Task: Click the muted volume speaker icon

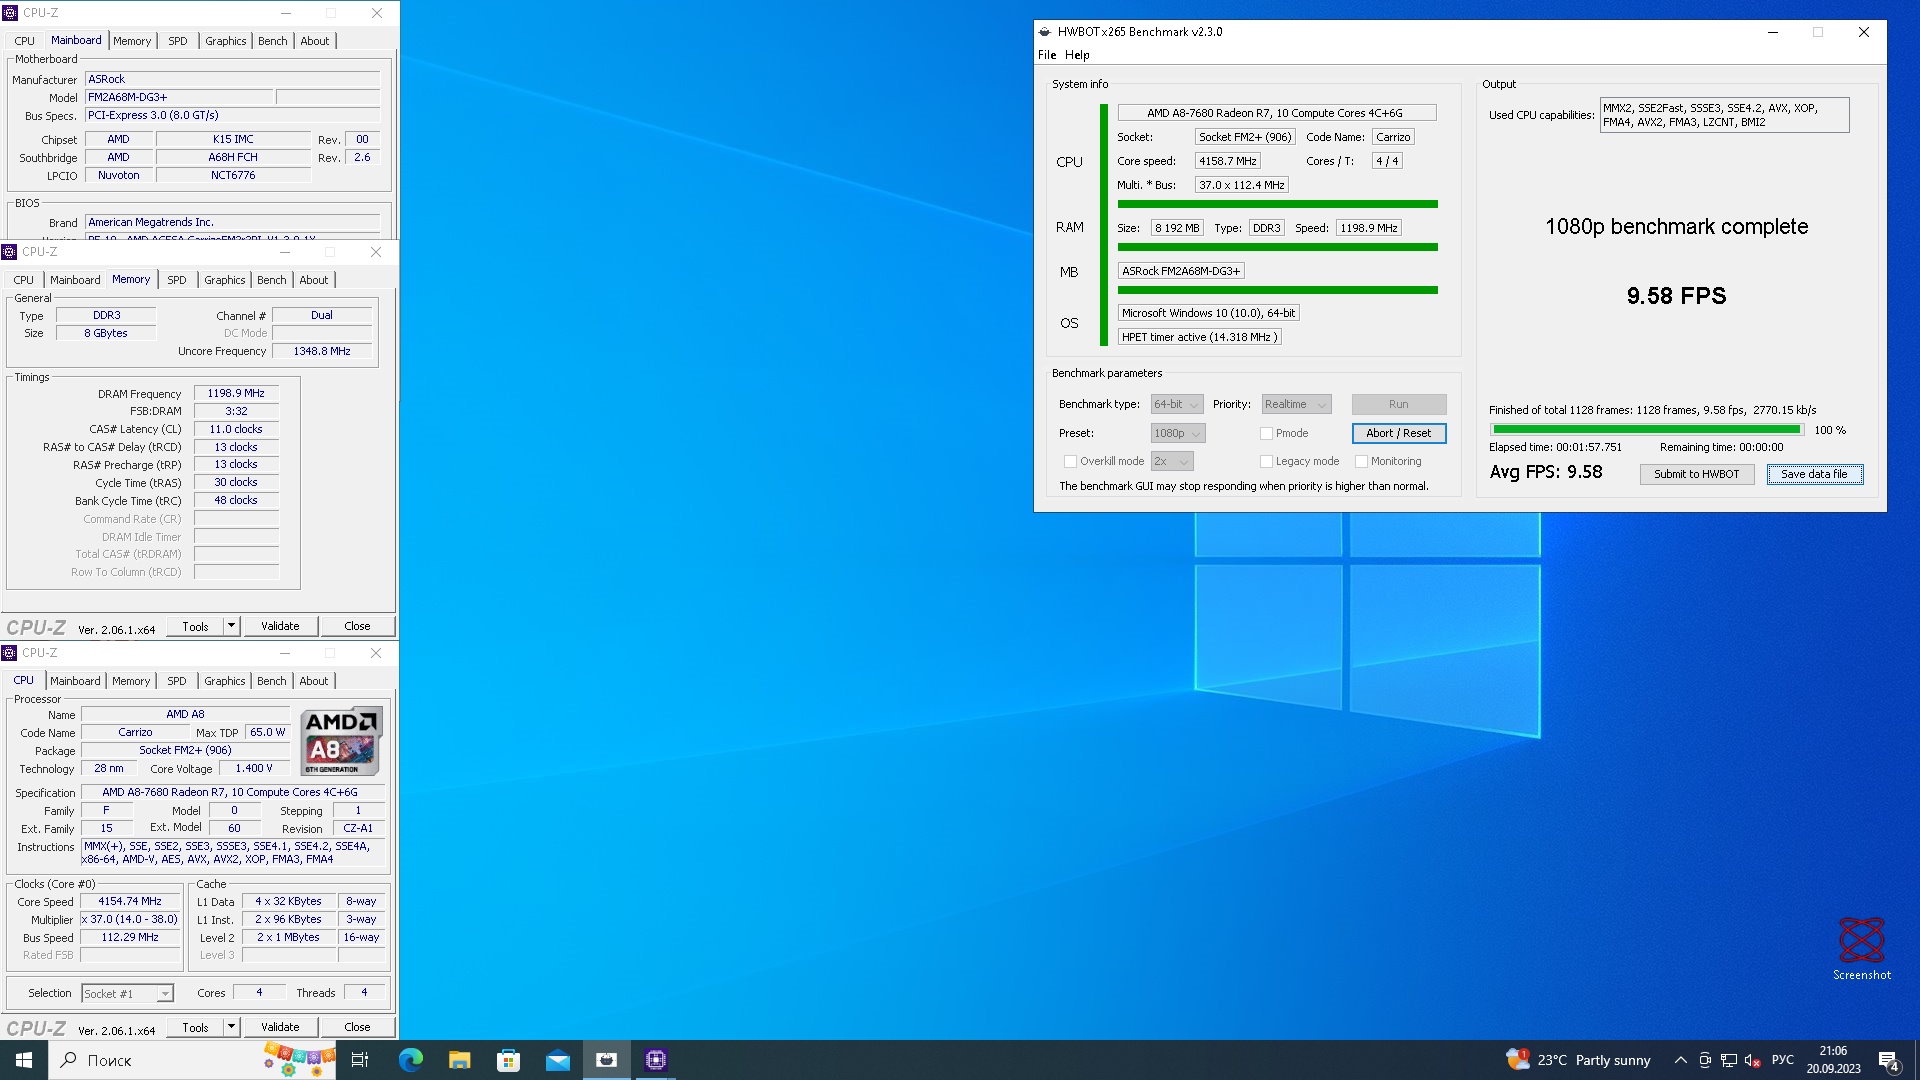Action: click(1752, 1060)
